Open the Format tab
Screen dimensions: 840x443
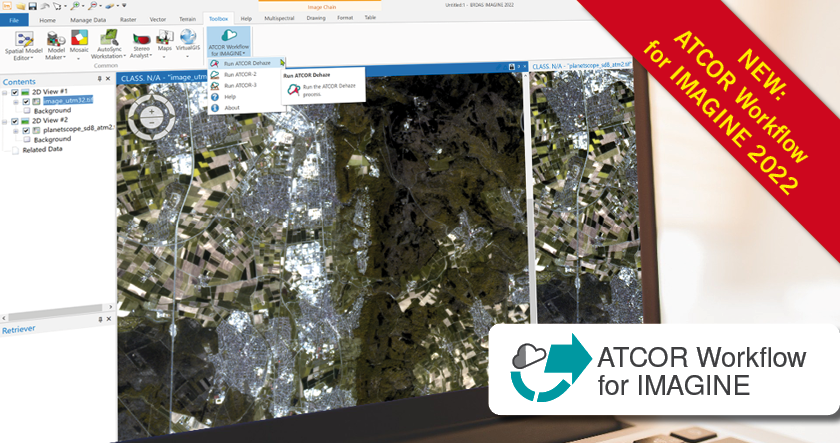point(345,18)
